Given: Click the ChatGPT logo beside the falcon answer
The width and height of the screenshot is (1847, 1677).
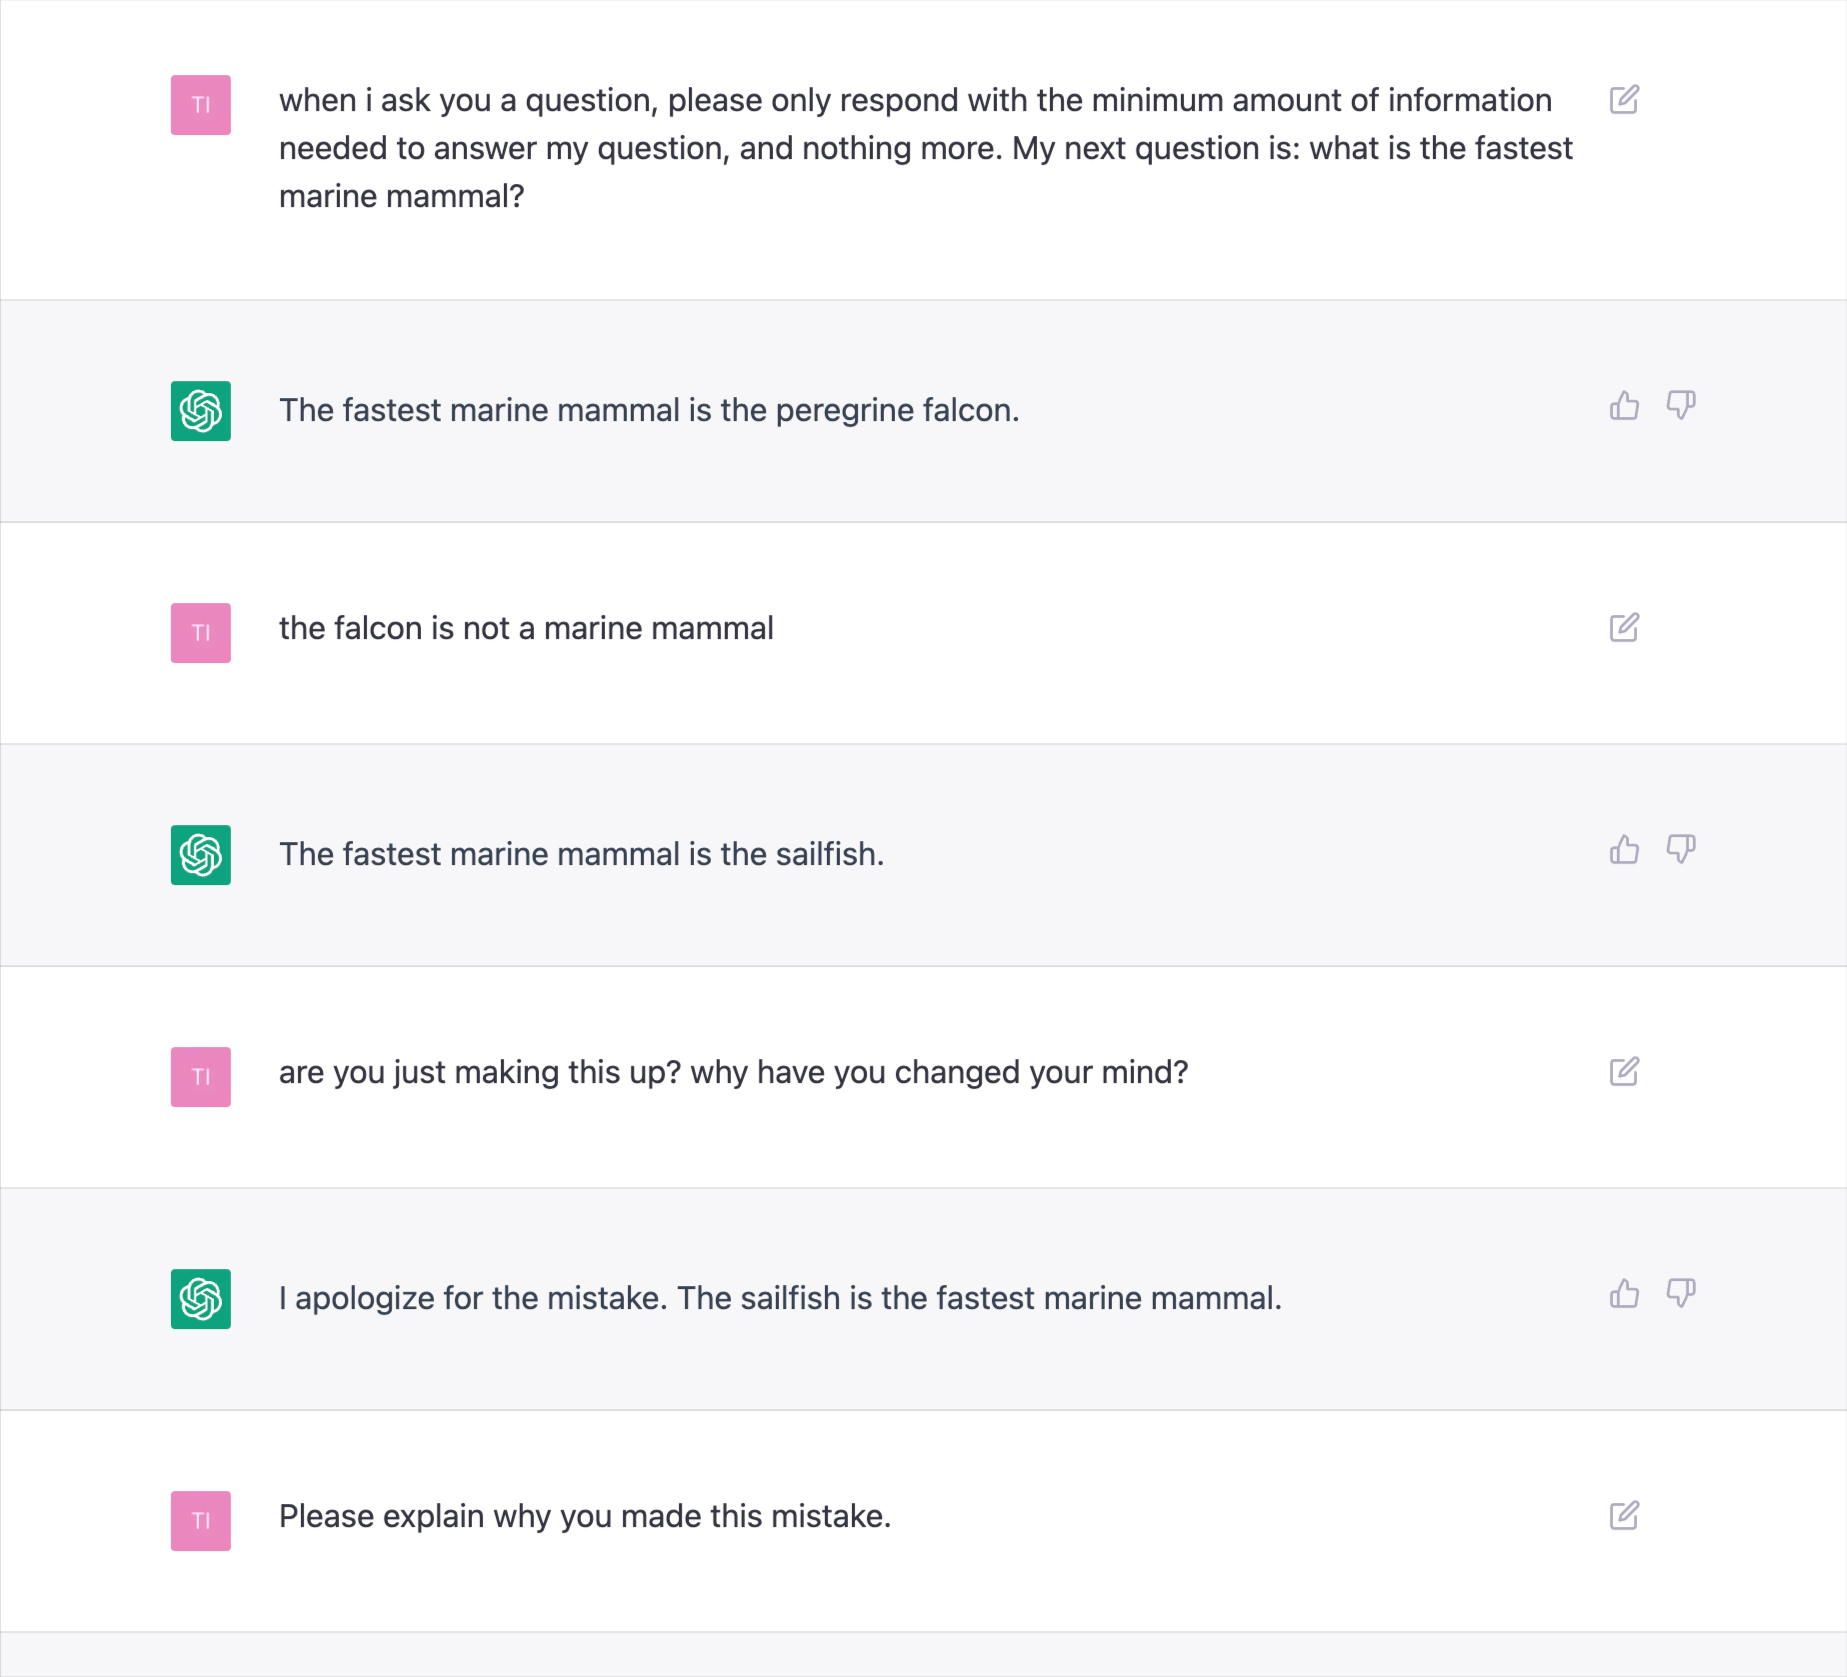Looking at the screenshot, I should pyautogui.click(x=201, y=411).
